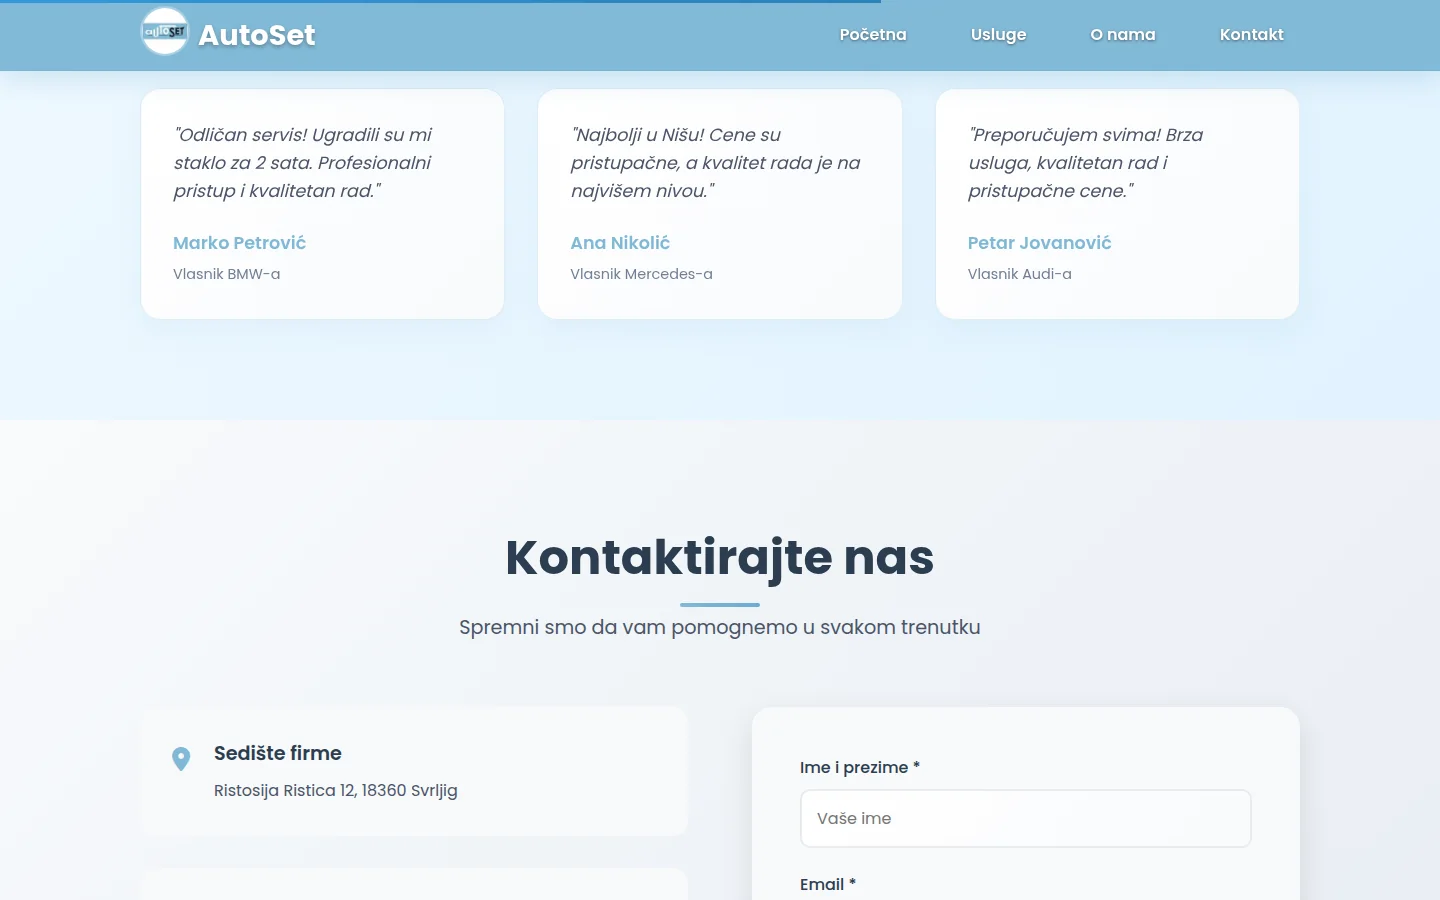Focus the 'Vaše ime' name input field
This screenshot has width=1440, height=900.
[x=1025, y=818]
